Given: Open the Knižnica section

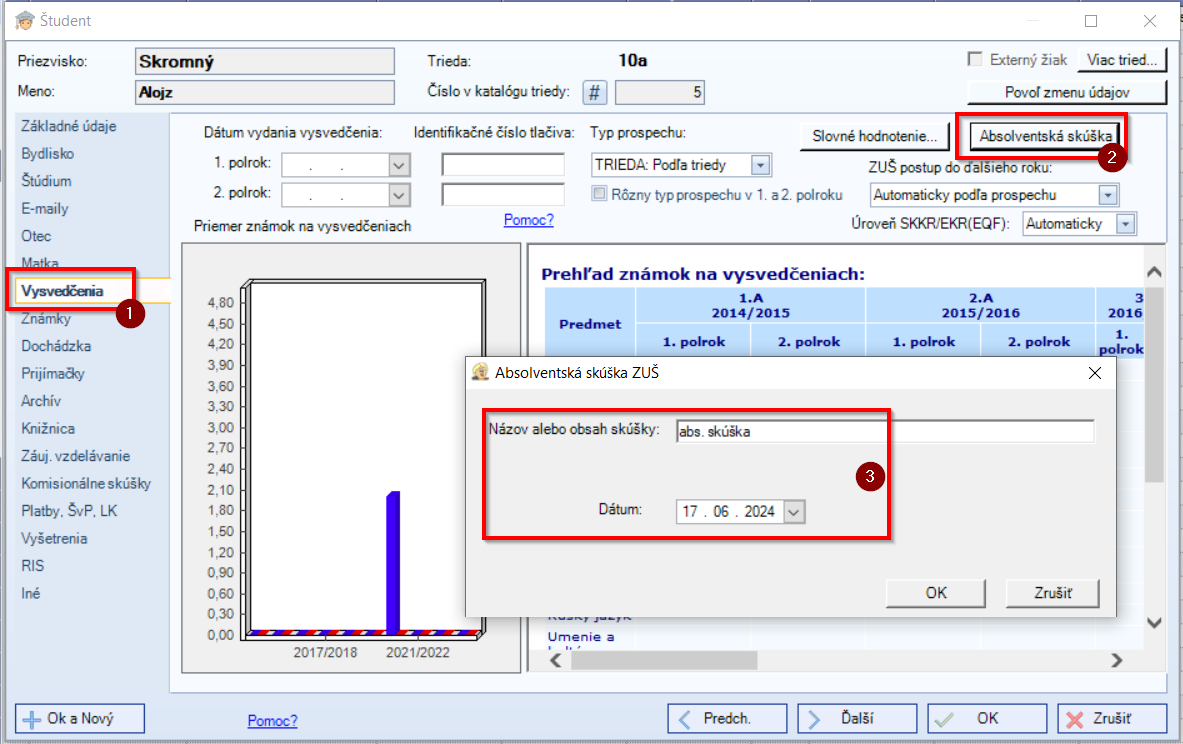Looking at the screenshot, I should 48,428.
